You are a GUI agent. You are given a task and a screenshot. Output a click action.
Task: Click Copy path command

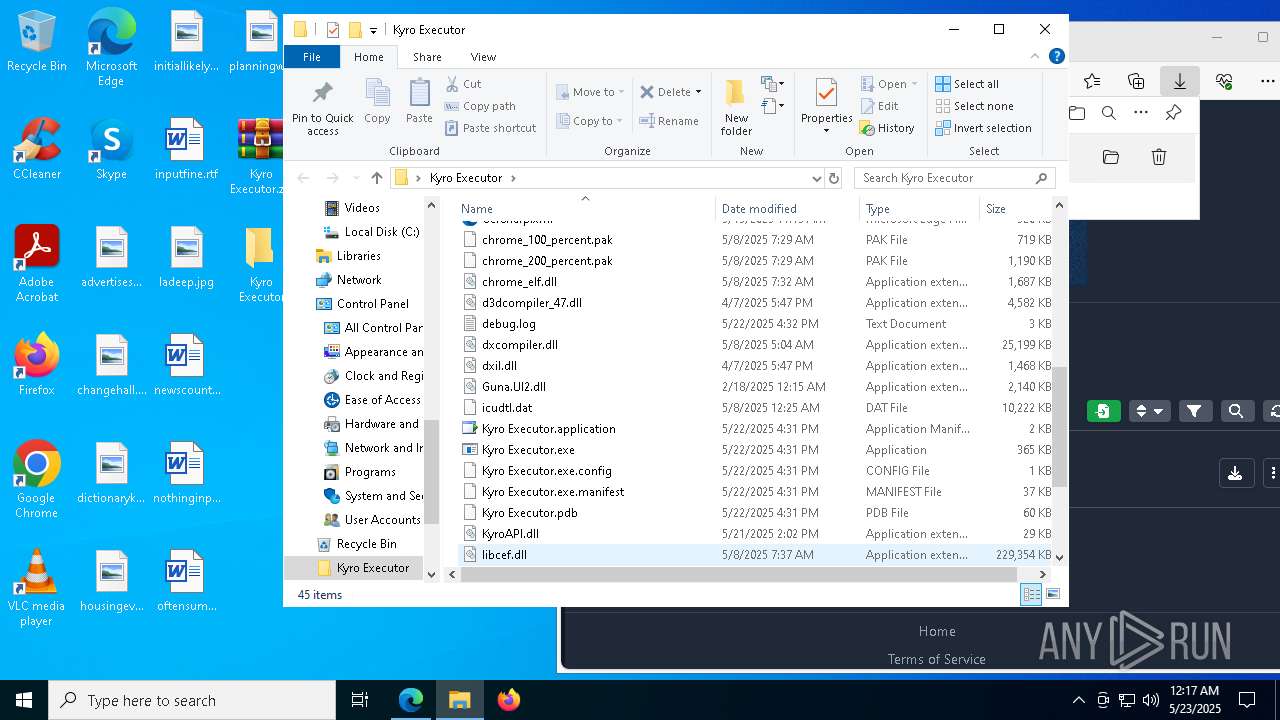[480, 106]
